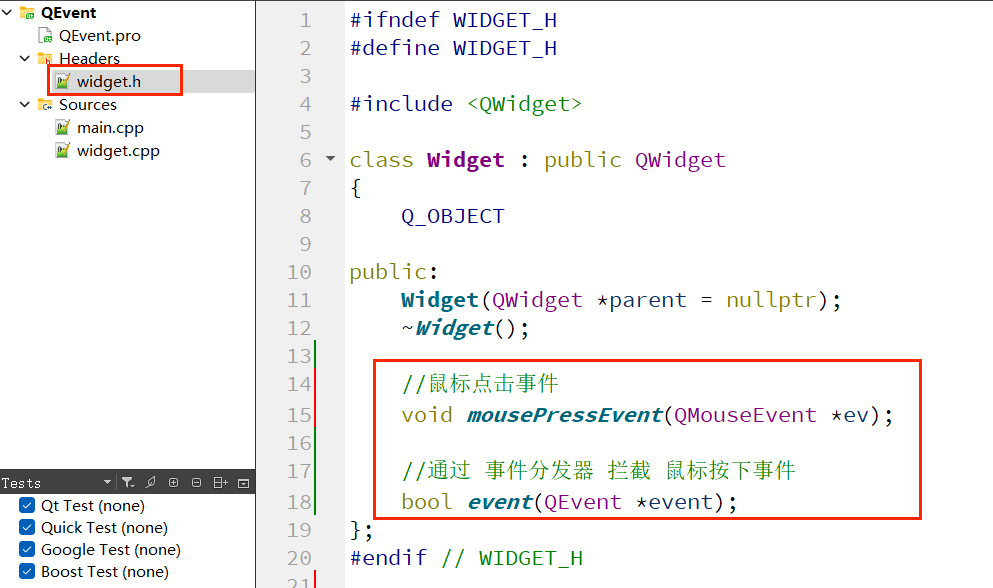Collapse the Sources folder node
The width and height of the screenshot is (993, 588).
pyautogui.click(x=25, y=105)
